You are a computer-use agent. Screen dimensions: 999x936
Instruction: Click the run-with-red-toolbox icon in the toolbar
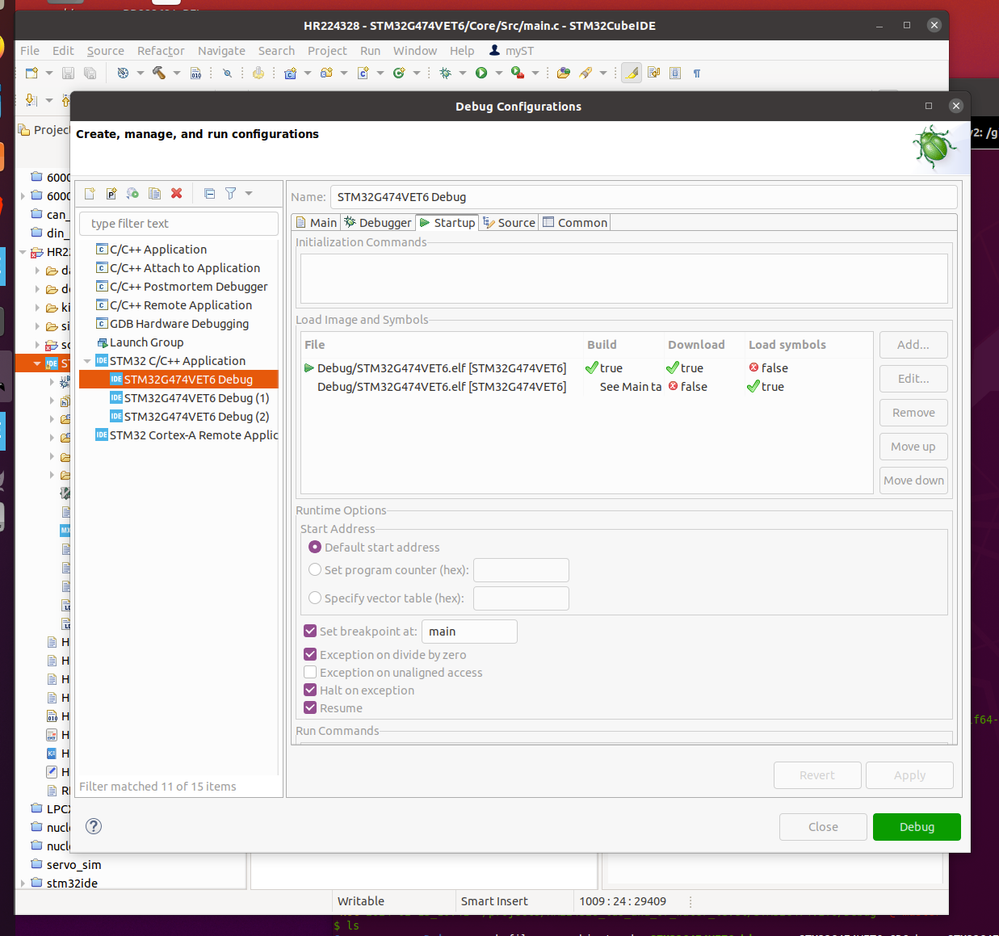click(x=517, y=73)
